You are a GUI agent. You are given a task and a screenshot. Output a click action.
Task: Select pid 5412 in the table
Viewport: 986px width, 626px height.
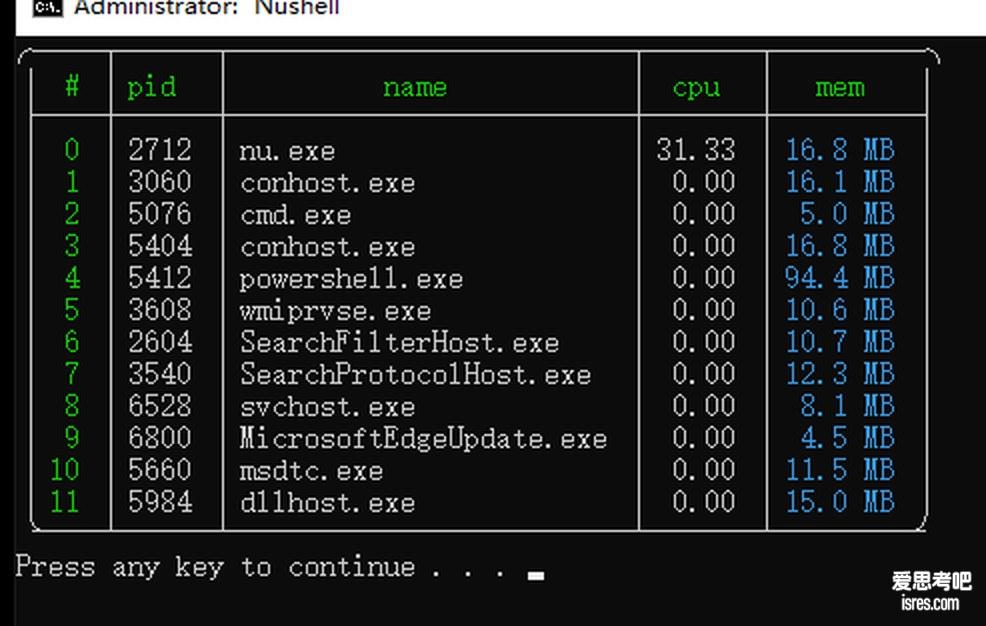point(160,278)
